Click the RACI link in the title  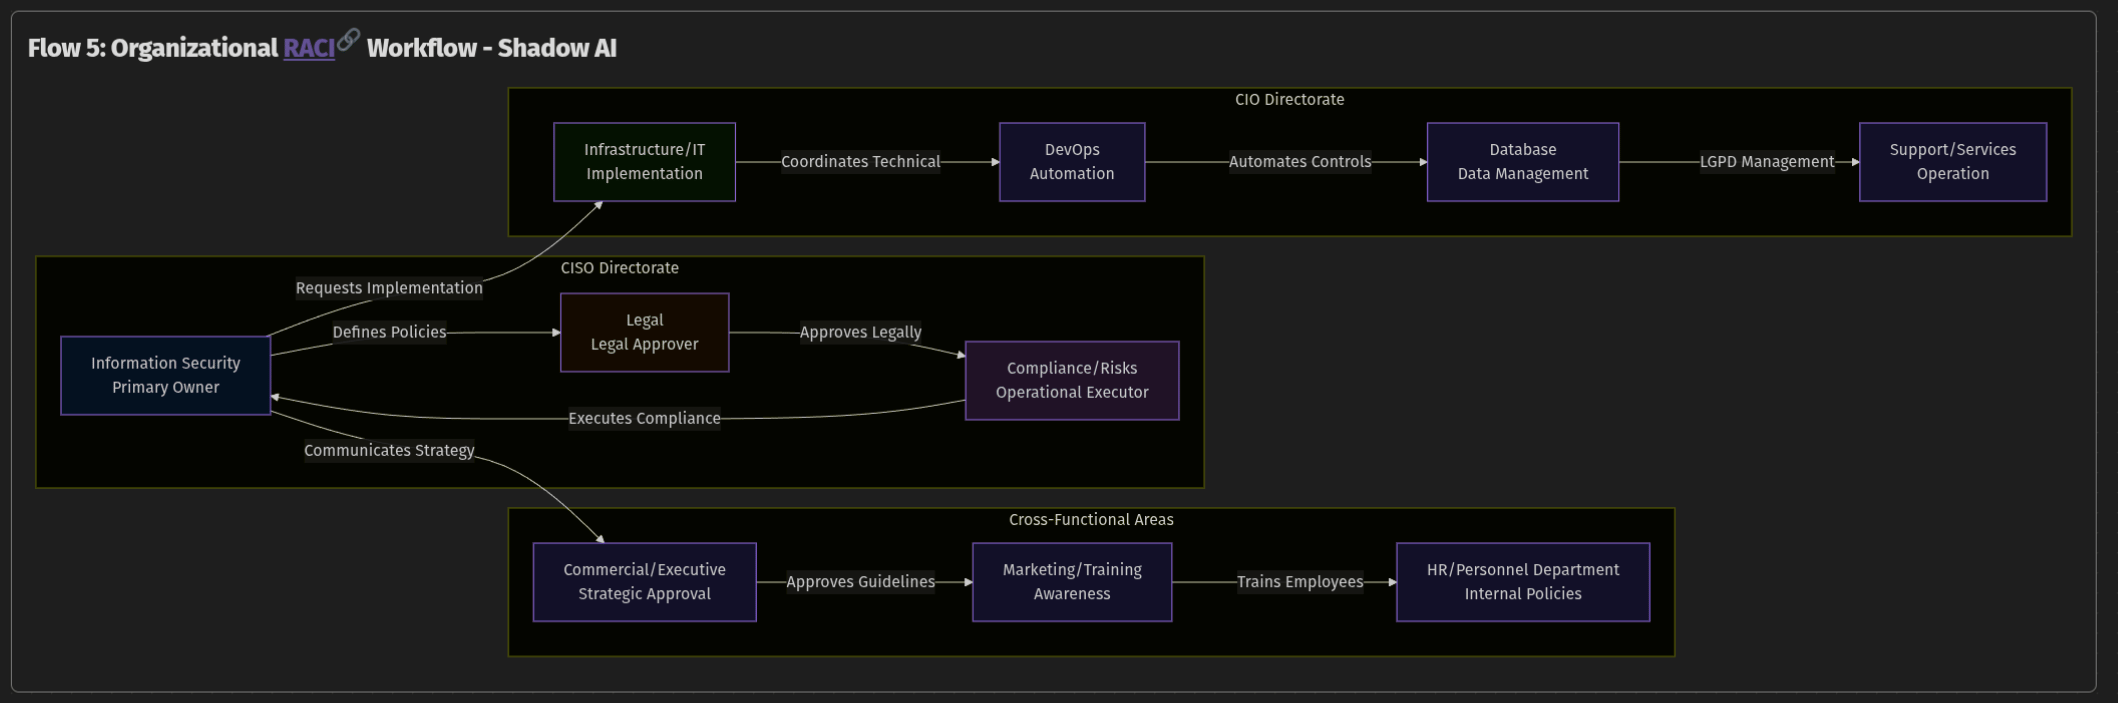(308, 48)
